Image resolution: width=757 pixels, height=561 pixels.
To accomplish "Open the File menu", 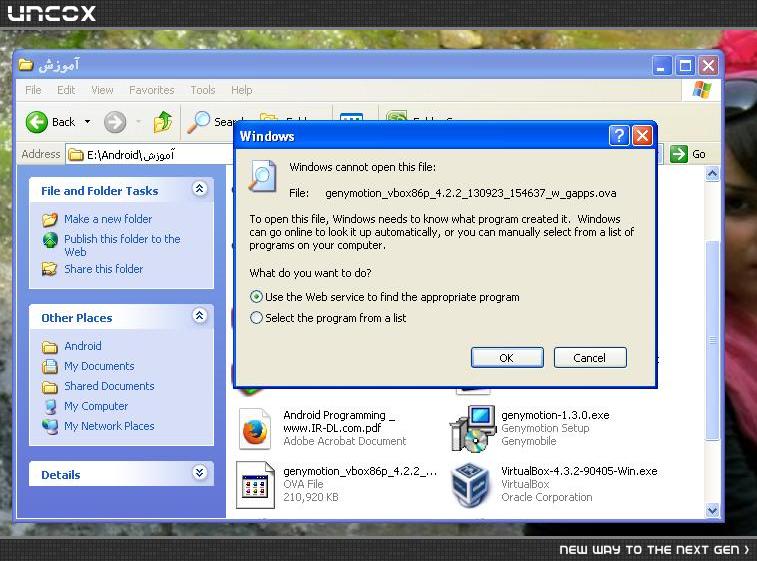I will [33, 90].
